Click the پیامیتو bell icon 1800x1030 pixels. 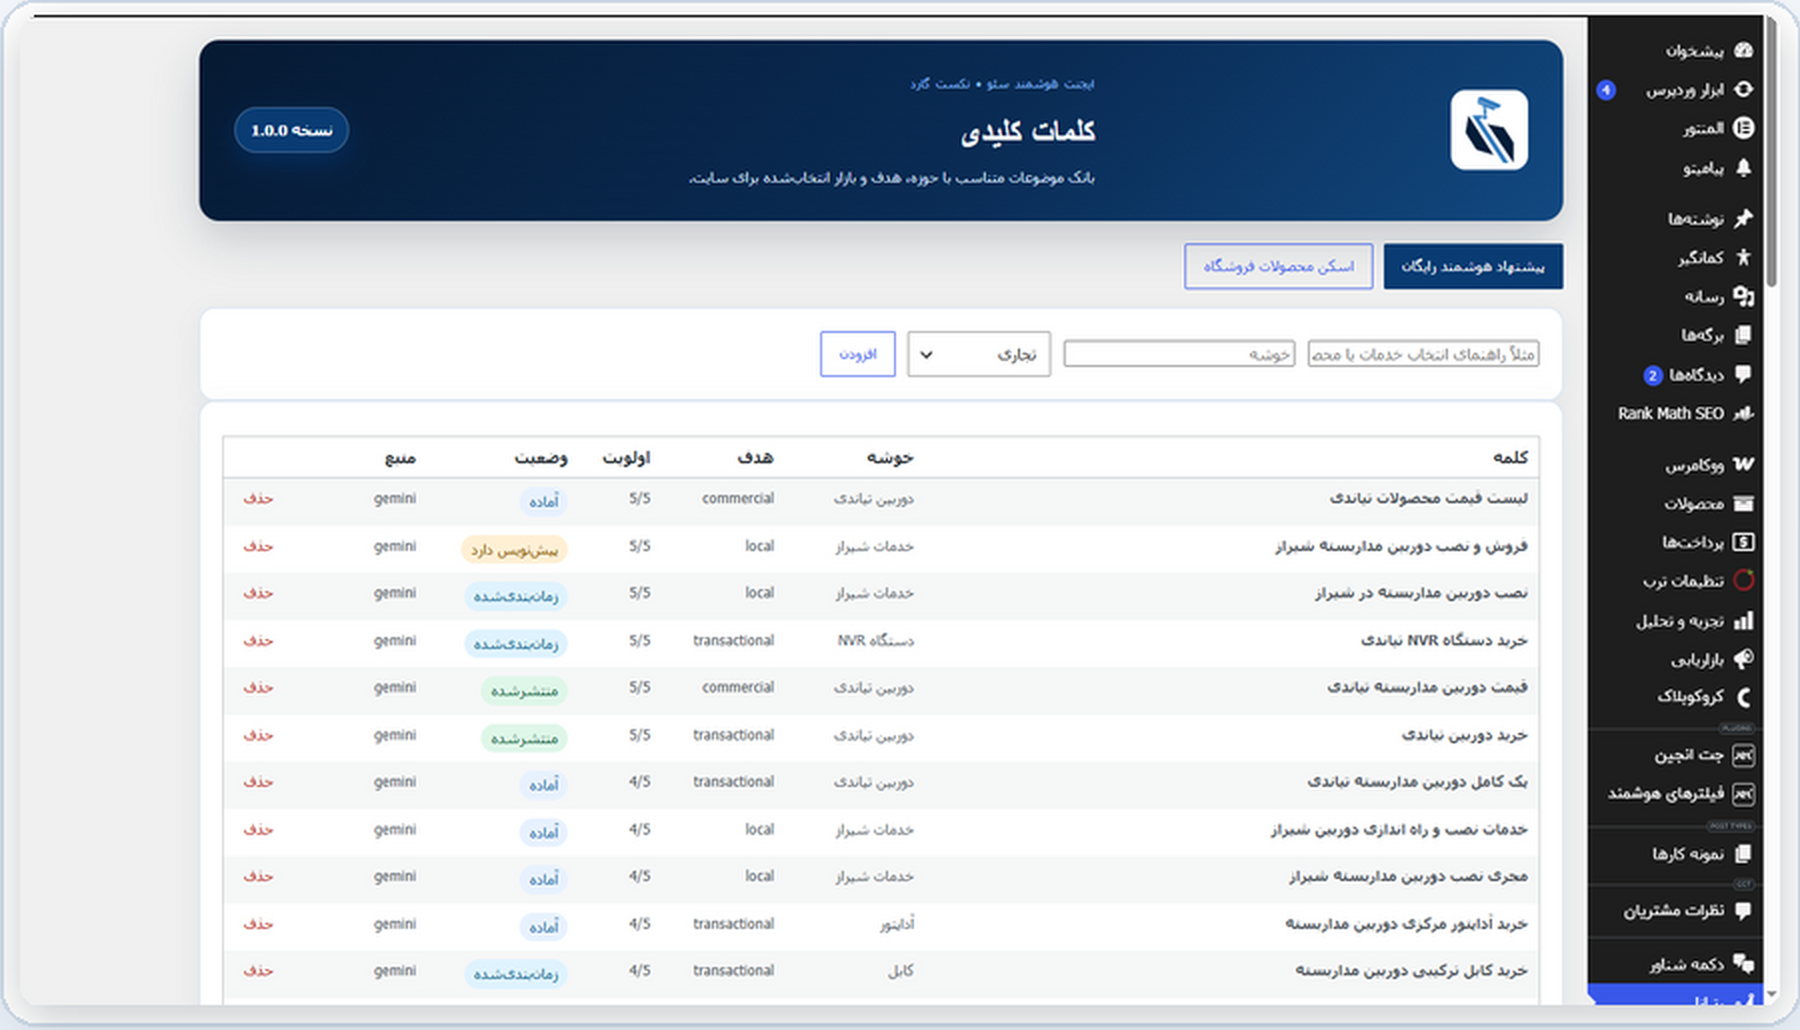pos(1743,168)
